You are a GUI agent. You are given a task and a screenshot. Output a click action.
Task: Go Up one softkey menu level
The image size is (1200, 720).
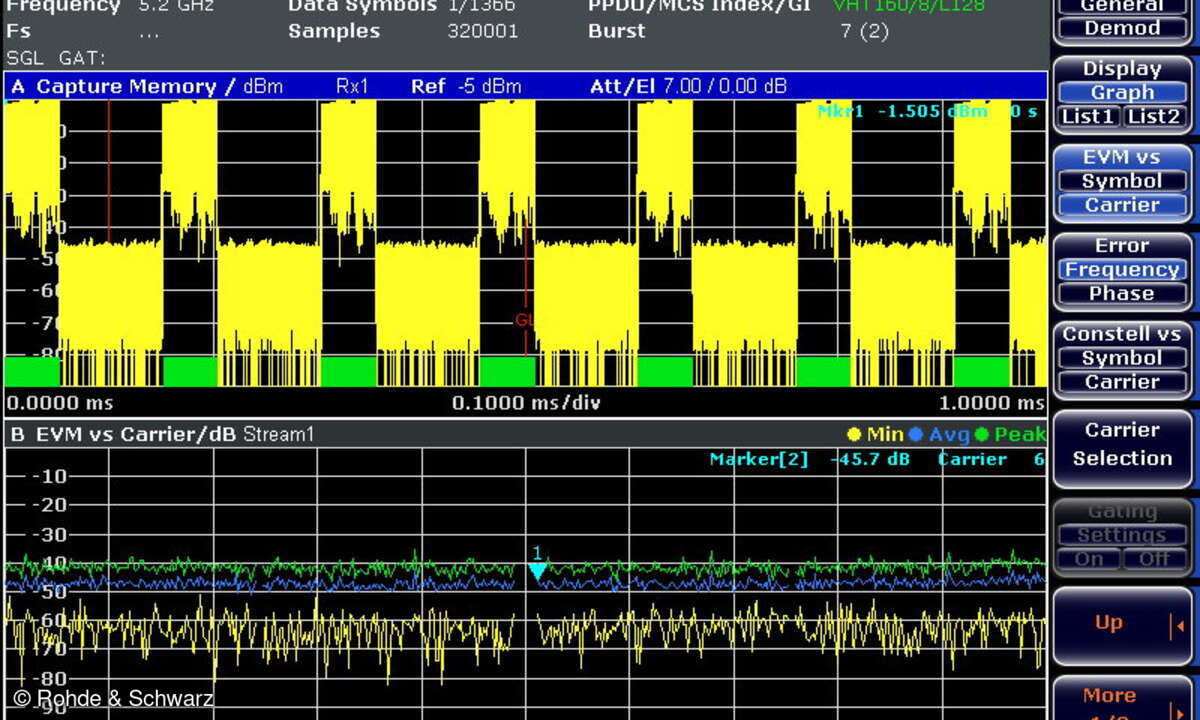[x=1122, y=624]
